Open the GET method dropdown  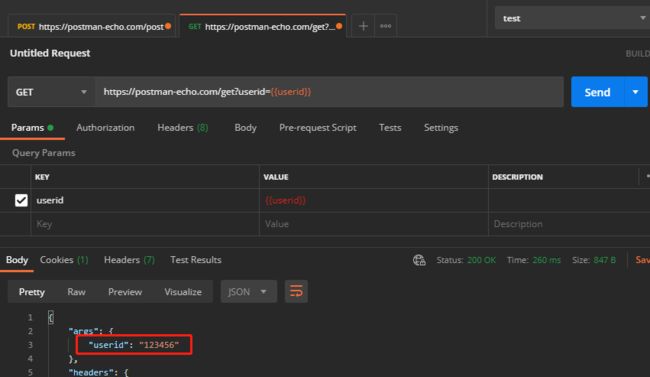51,92
